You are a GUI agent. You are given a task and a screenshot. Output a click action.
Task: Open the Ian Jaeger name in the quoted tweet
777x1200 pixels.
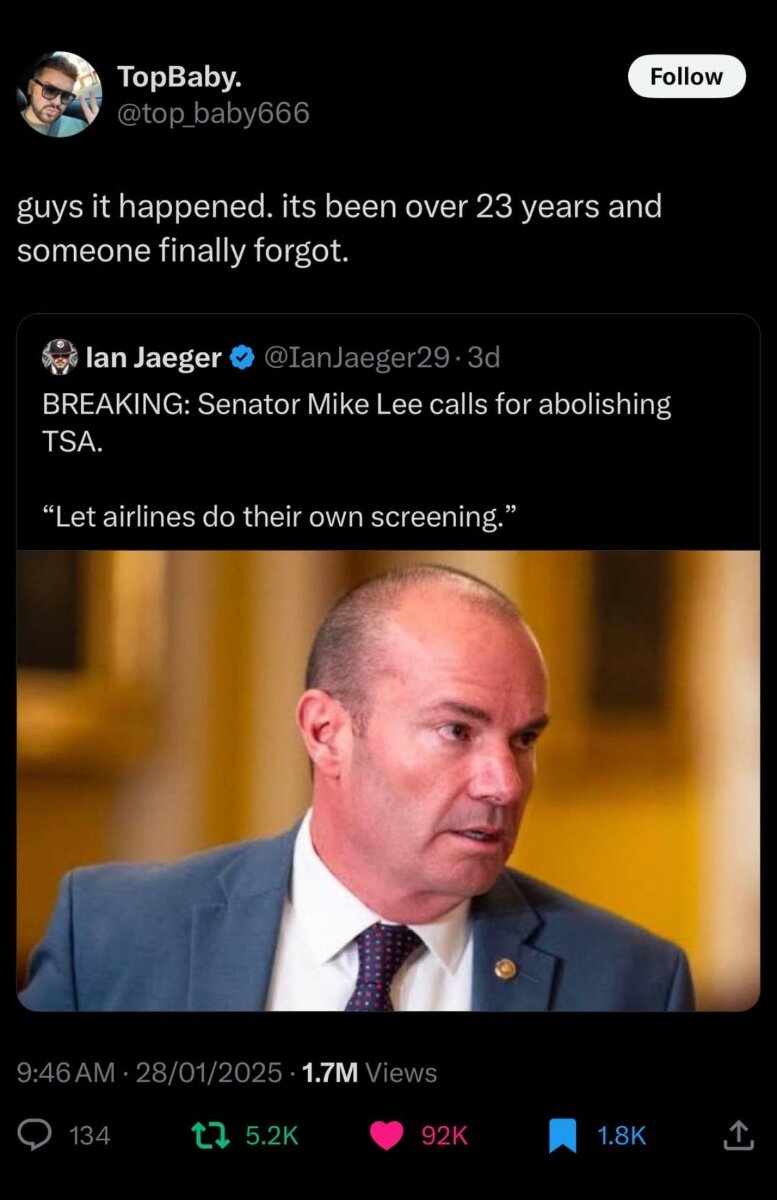coord(154,357)
